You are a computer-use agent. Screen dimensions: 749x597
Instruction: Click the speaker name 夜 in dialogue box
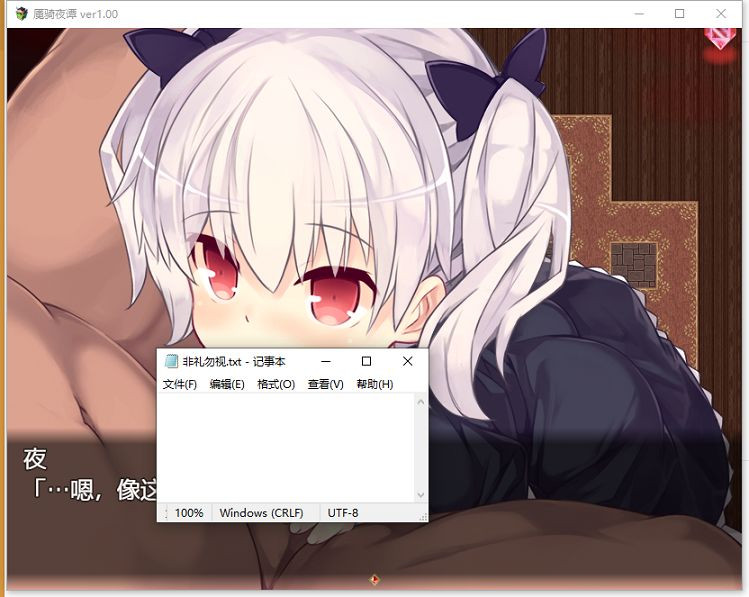point(35,459)
